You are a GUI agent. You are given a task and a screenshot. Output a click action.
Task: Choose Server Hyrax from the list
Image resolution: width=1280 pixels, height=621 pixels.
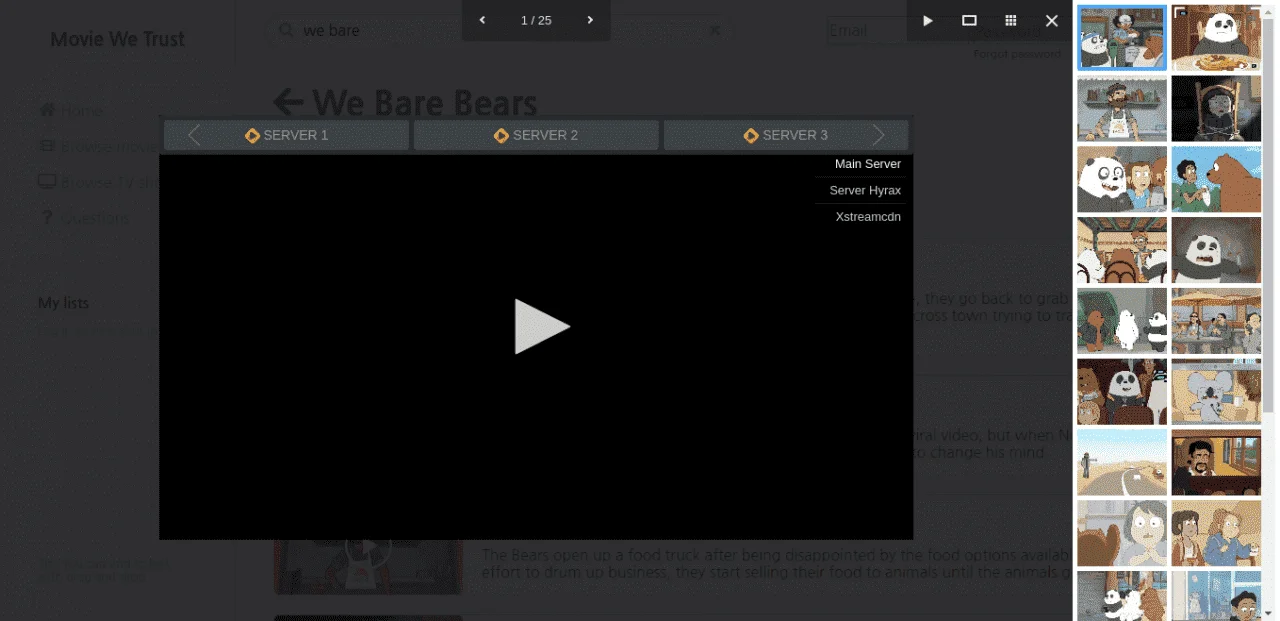(x=865, y=190)
